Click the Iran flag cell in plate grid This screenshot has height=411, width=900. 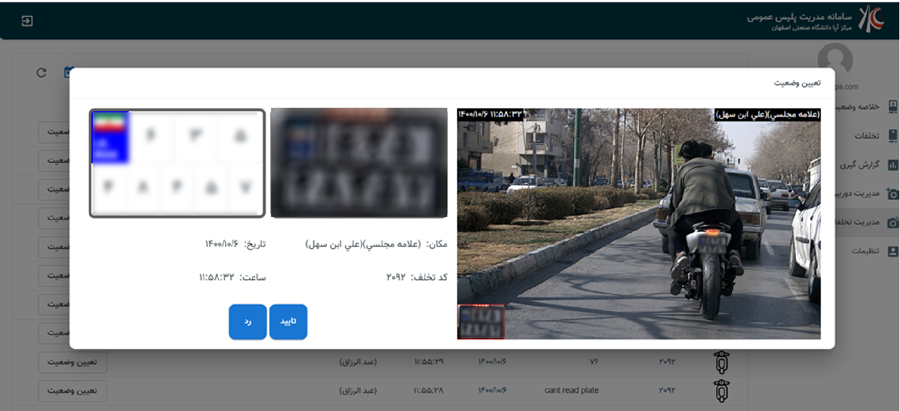pyautogui.click(x=110, y=137)
